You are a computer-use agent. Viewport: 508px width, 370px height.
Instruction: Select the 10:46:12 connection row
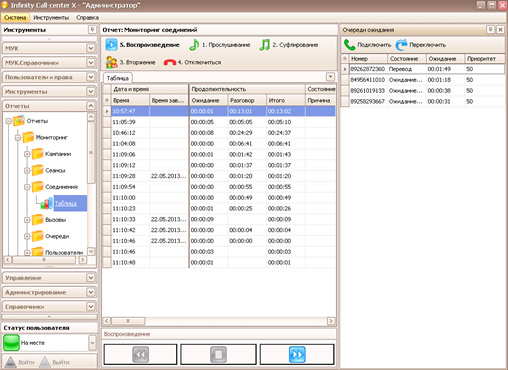(x=219, y=133)
